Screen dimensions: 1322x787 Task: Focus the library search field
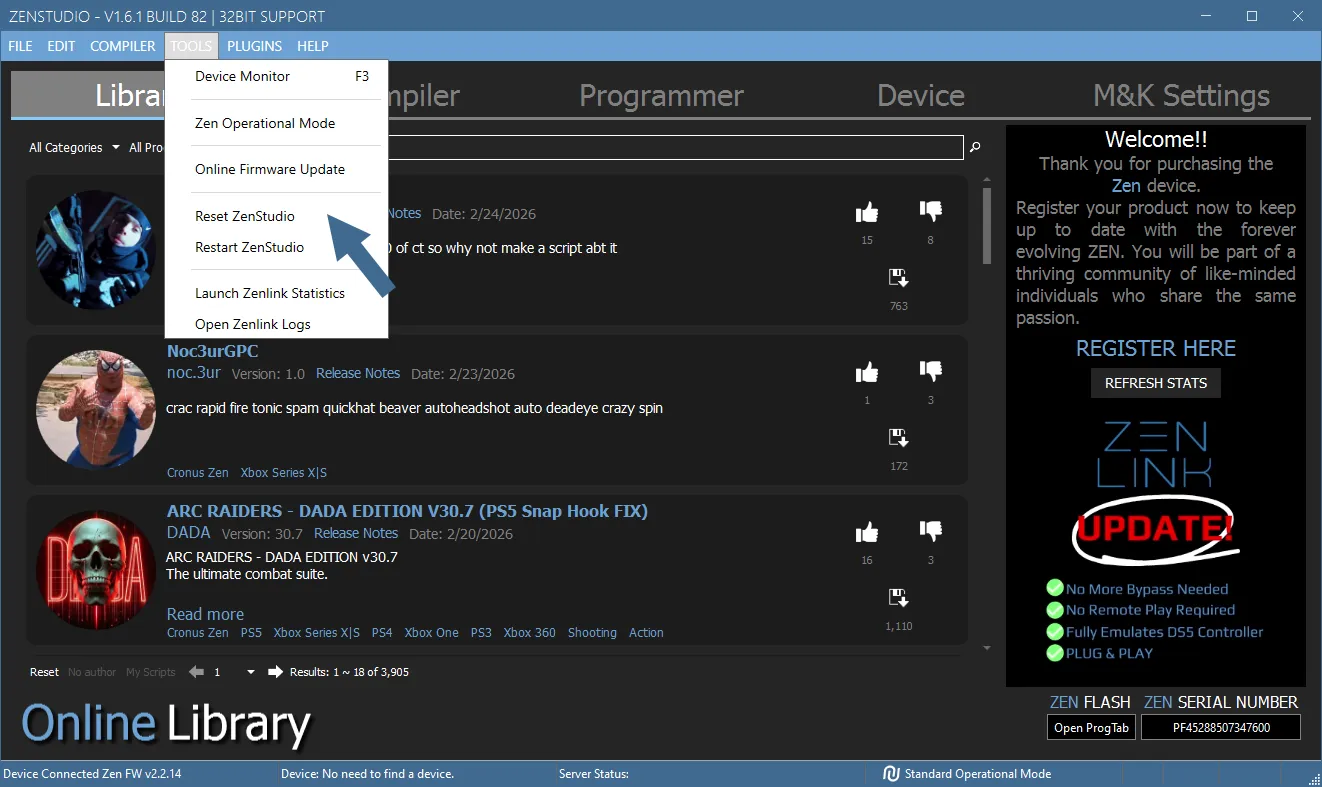click(675, 148)
